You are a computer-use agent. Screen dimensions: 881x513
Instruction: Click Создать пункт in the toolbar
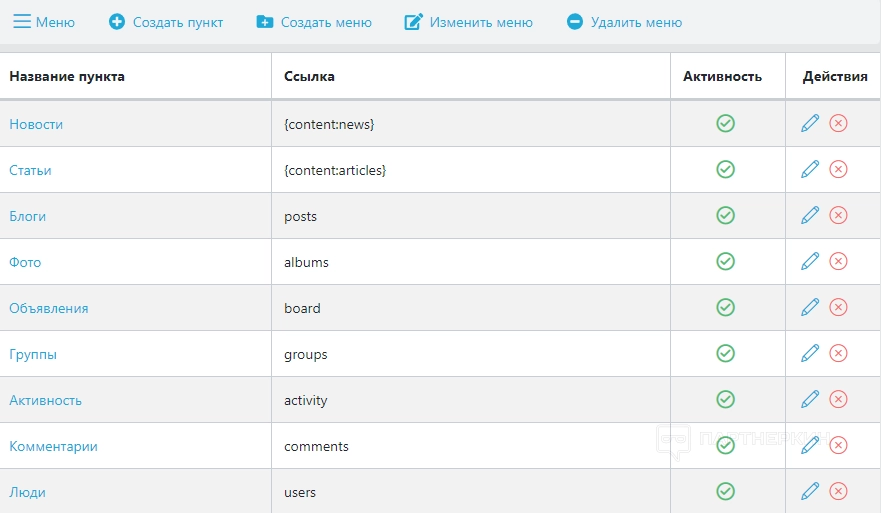166,22
